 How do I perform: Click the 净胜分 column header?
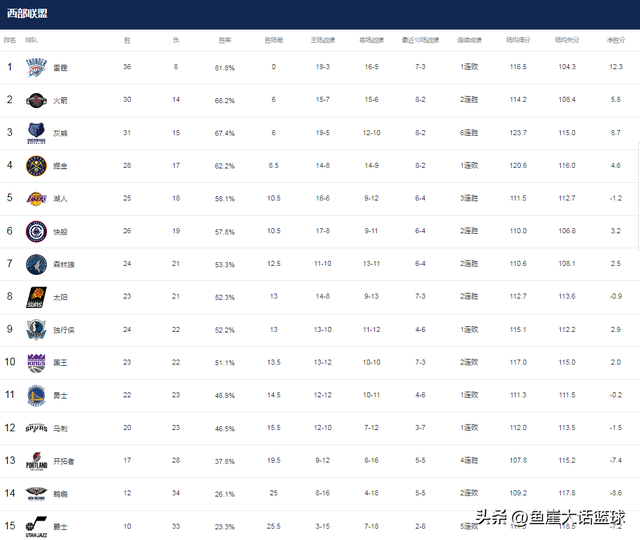click(616, 40)
